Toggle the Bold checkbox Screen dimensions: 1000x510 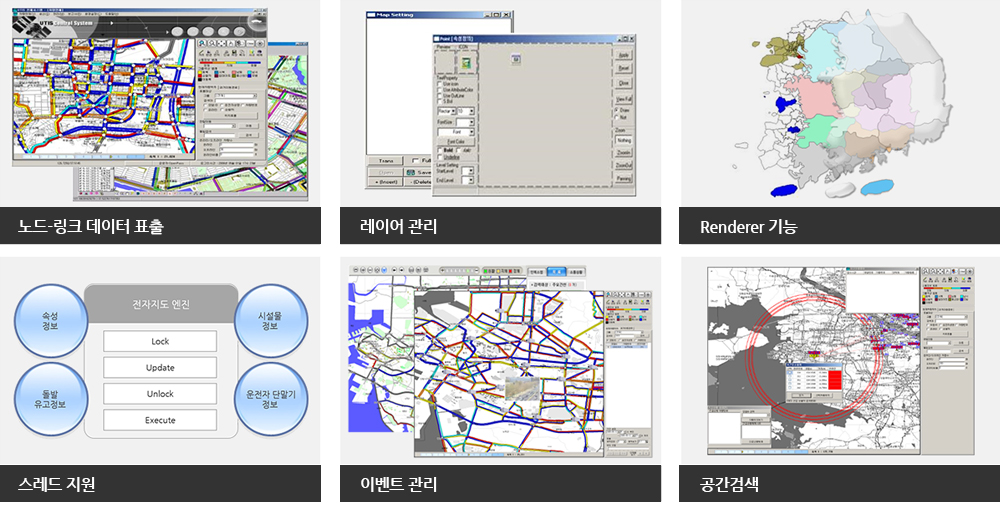tap(439, 150)
